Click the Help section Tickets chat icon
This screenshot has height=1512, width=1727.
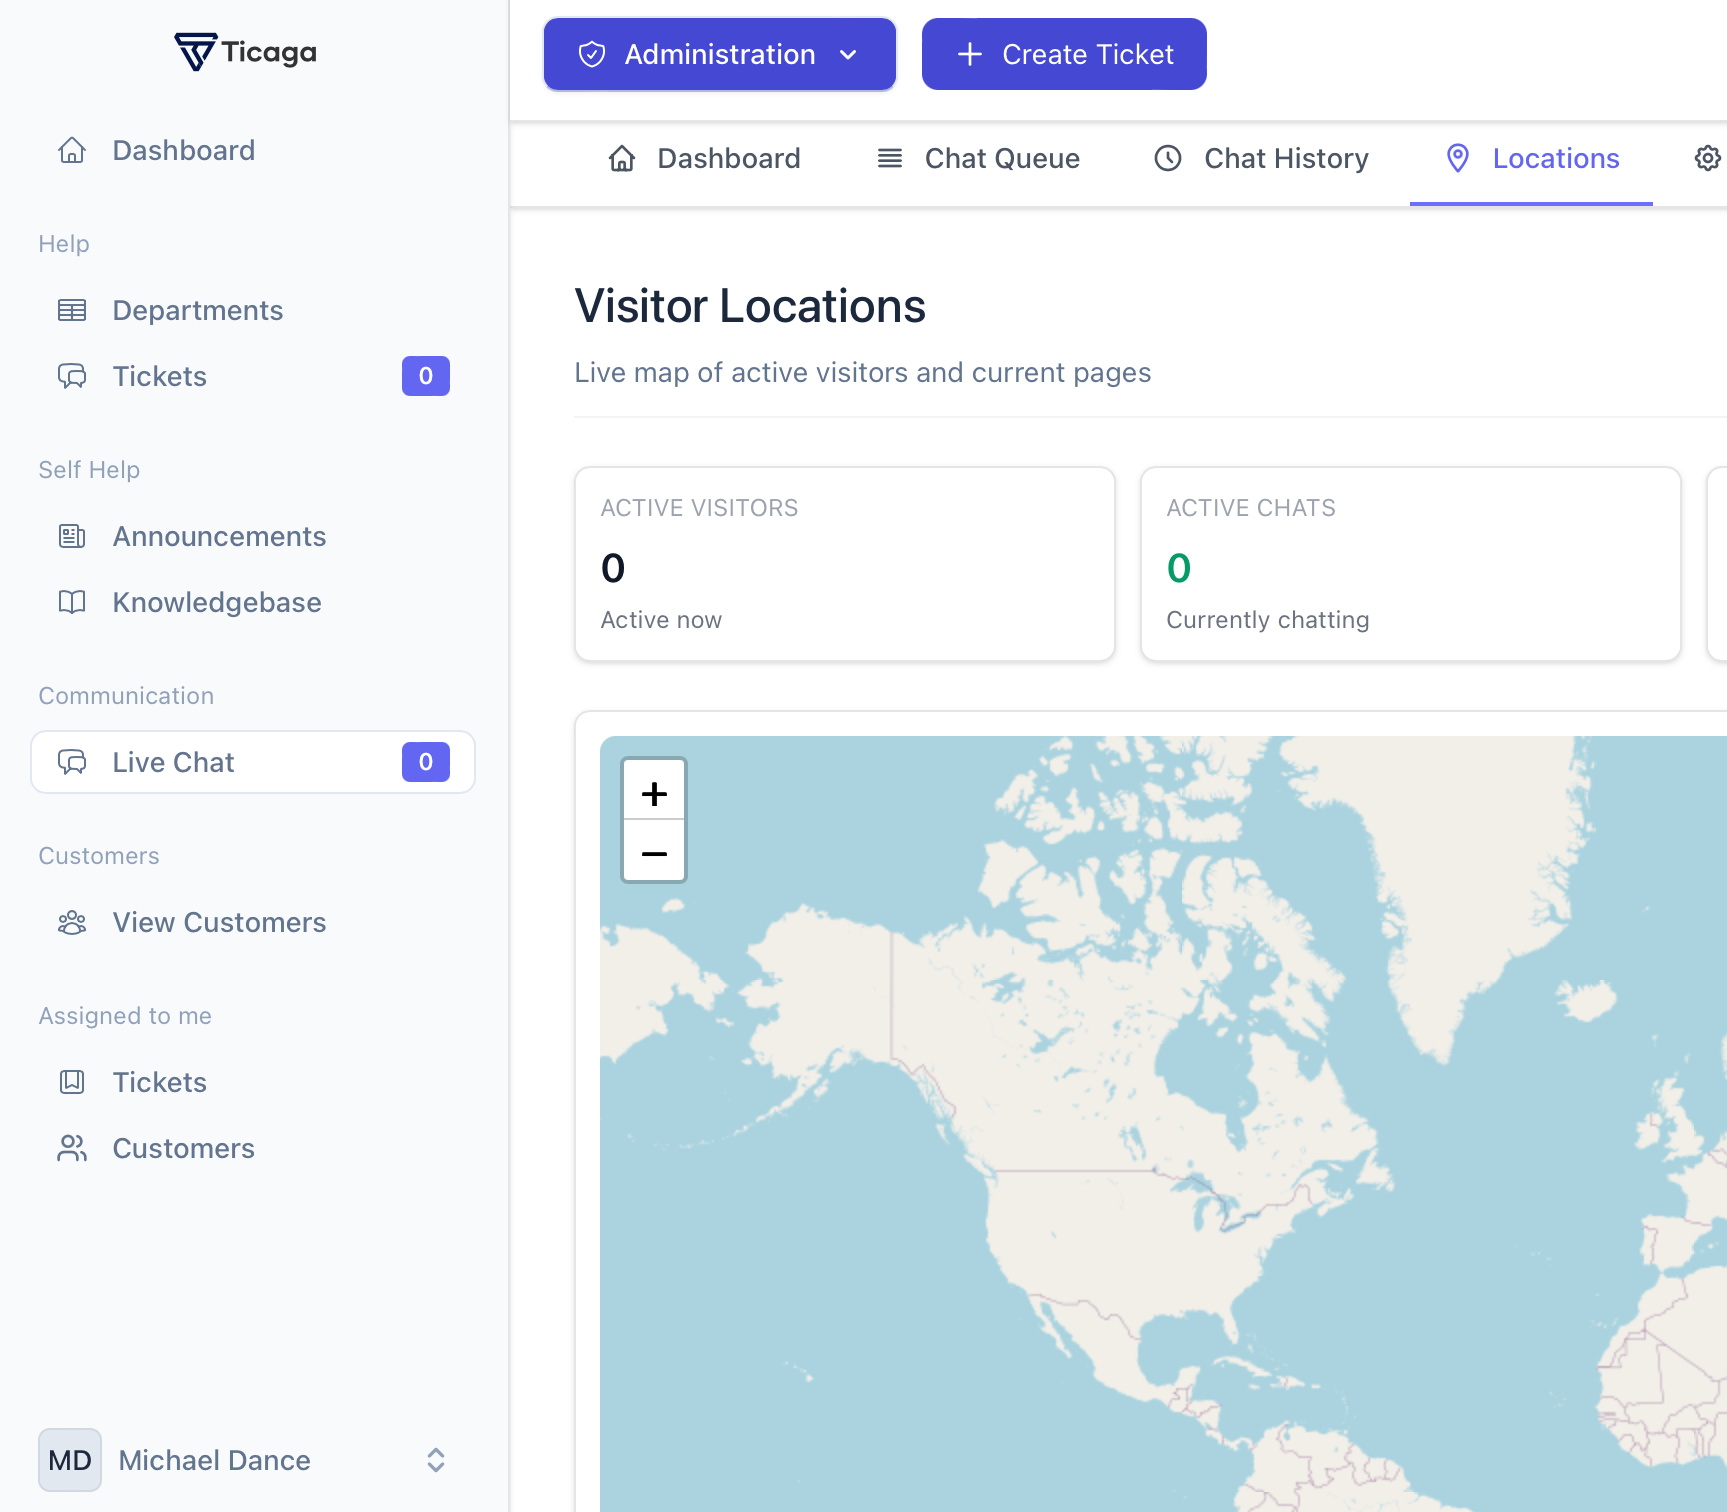pos(72,376)
